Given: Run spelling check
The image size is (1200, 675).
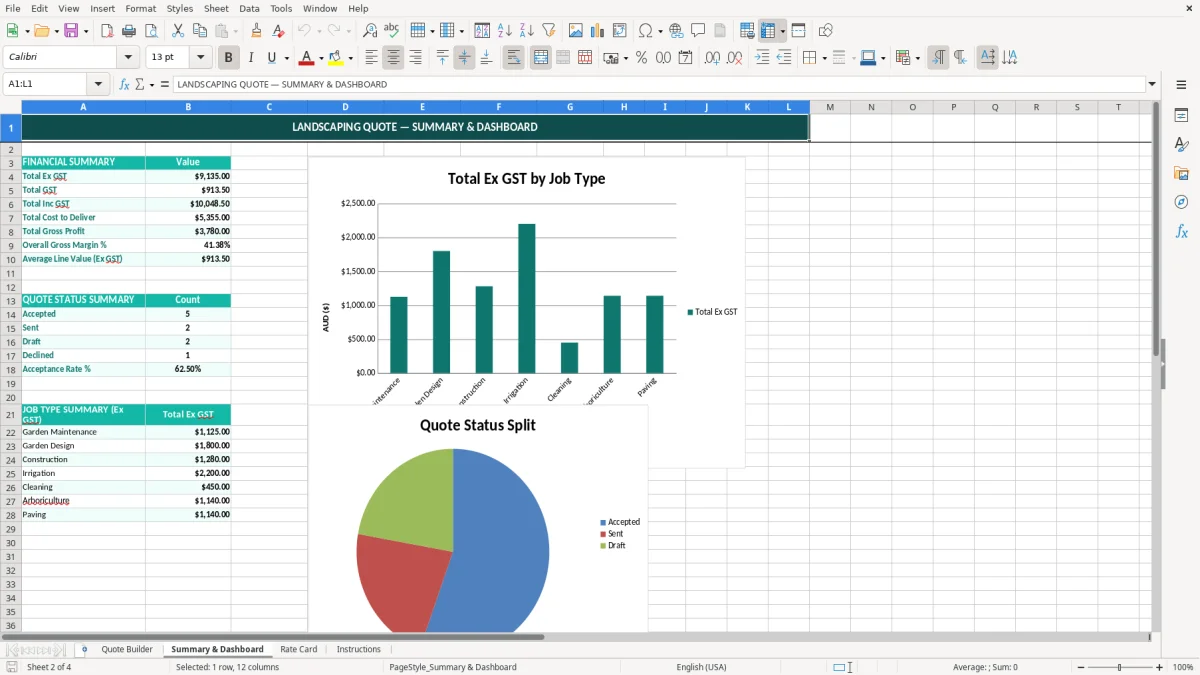Looking at the screenshot, I should point(392,31).
